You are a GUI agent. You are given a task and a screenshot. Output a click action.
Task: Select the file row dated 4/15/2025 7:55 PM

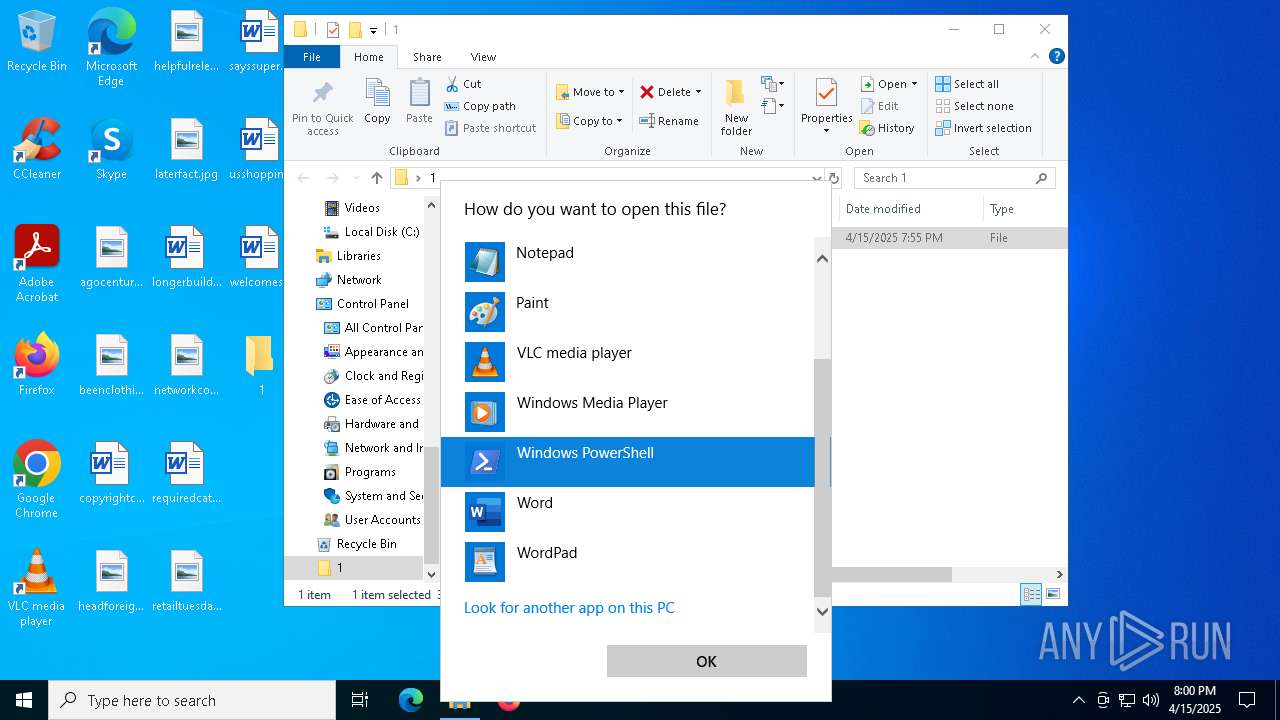pyautogui.click(x=950, y=238)
